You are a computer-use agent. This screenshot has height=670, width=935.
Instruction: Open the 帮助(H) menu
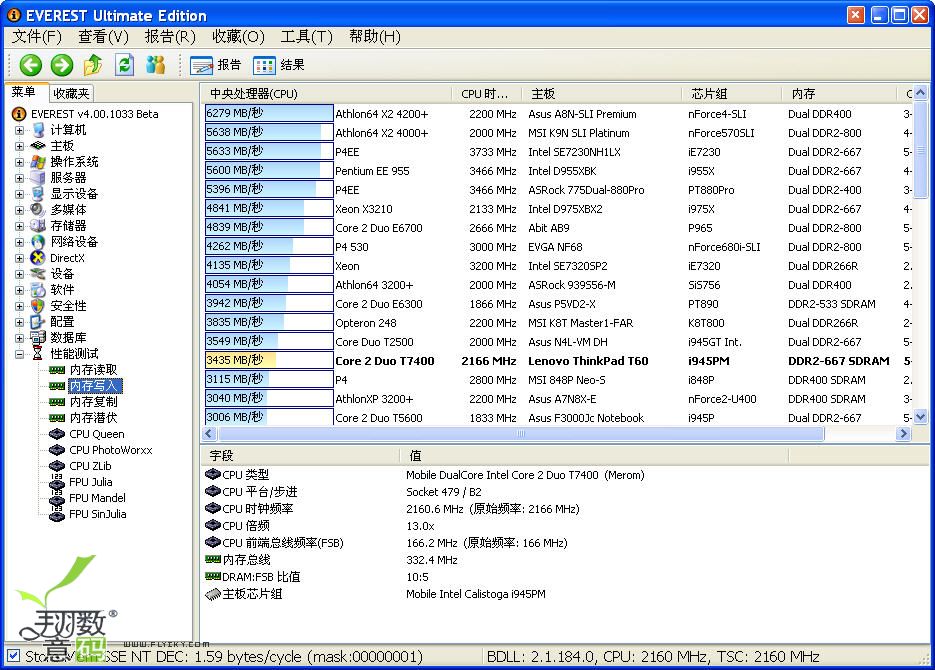[375, 37]
